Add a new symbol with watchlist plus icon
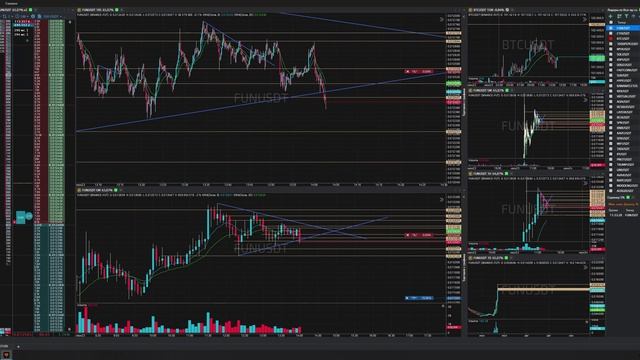 tap(611, 16)
